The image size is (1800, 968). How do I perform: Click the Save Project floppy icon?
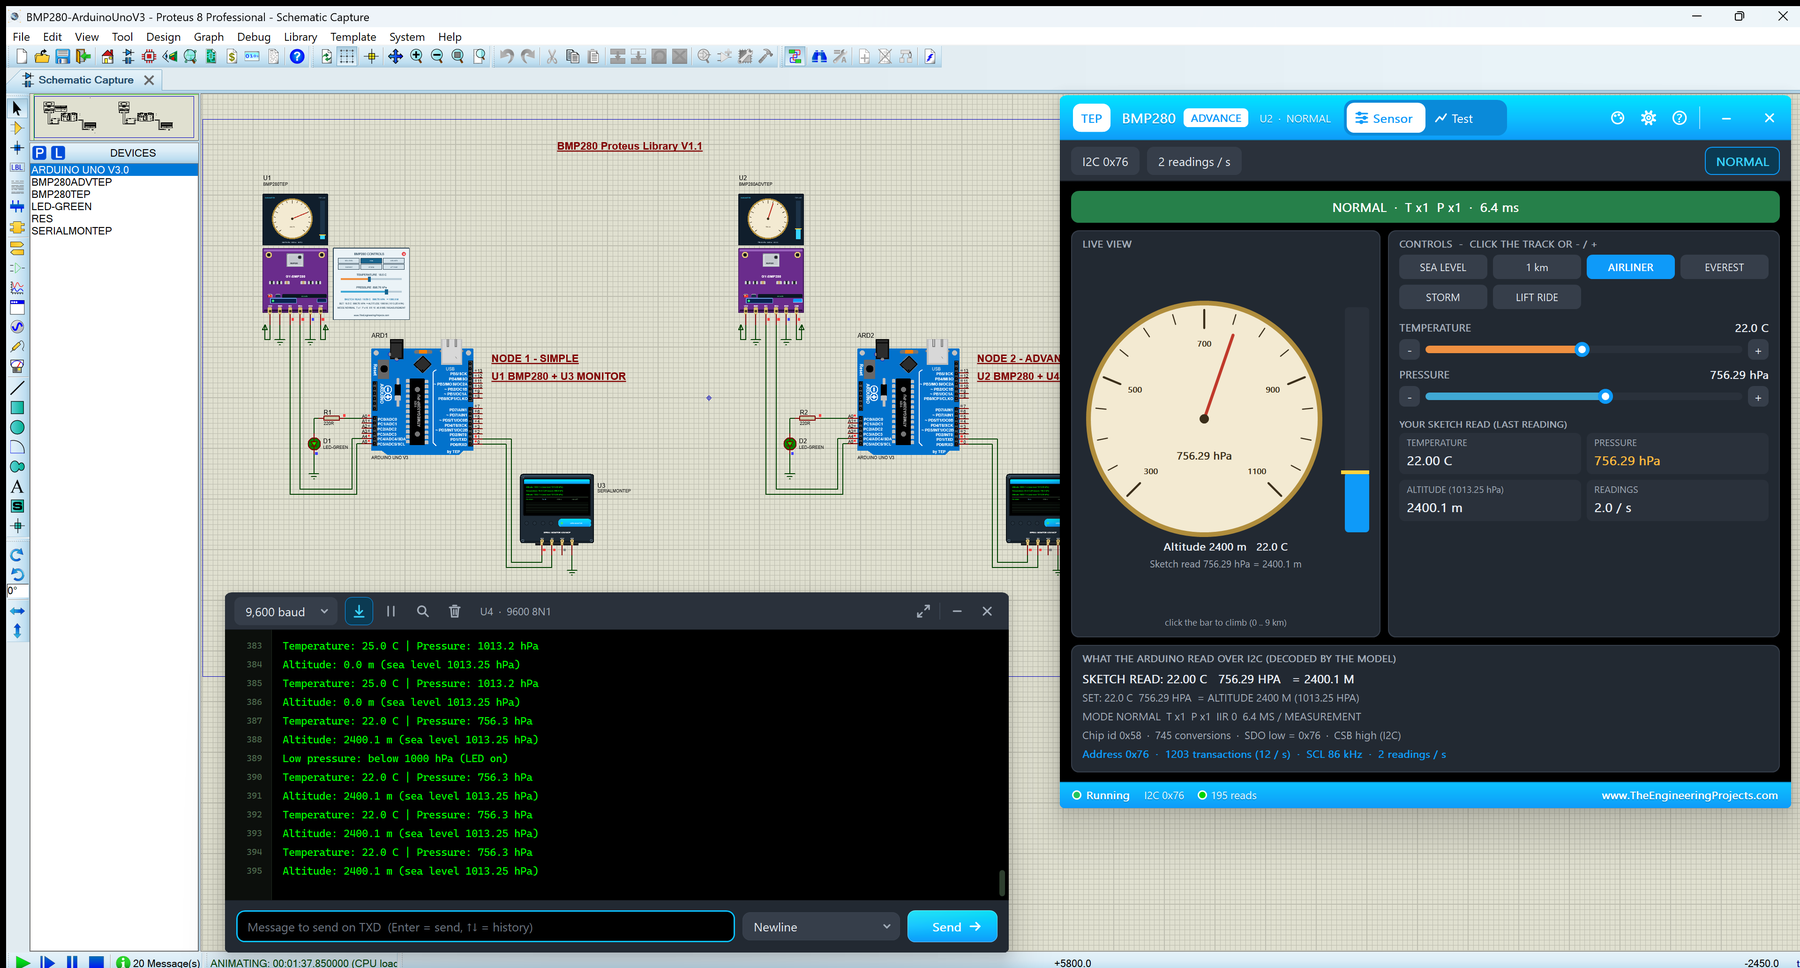[63, 57]
